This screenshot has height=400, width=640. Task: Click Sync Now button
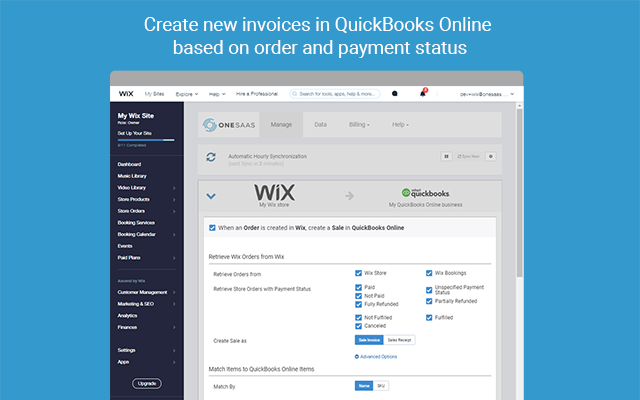click(x=469, y=156)
